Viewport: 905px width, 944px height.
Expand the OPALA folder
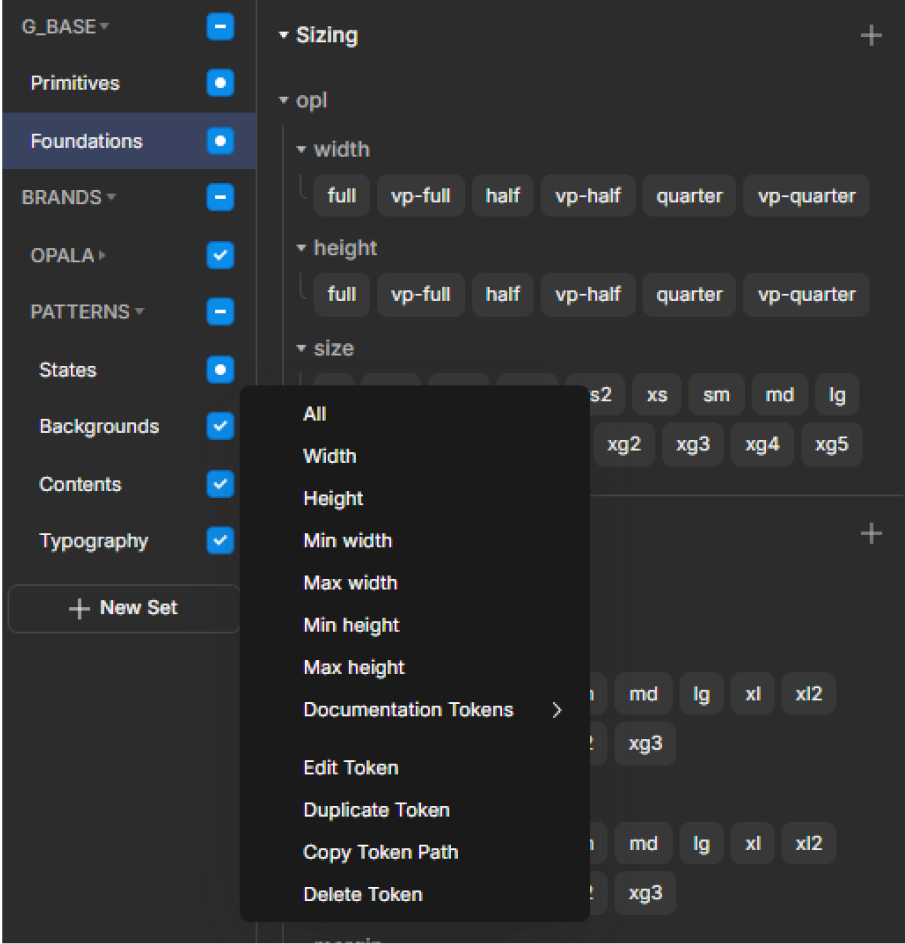pos(103,256)
